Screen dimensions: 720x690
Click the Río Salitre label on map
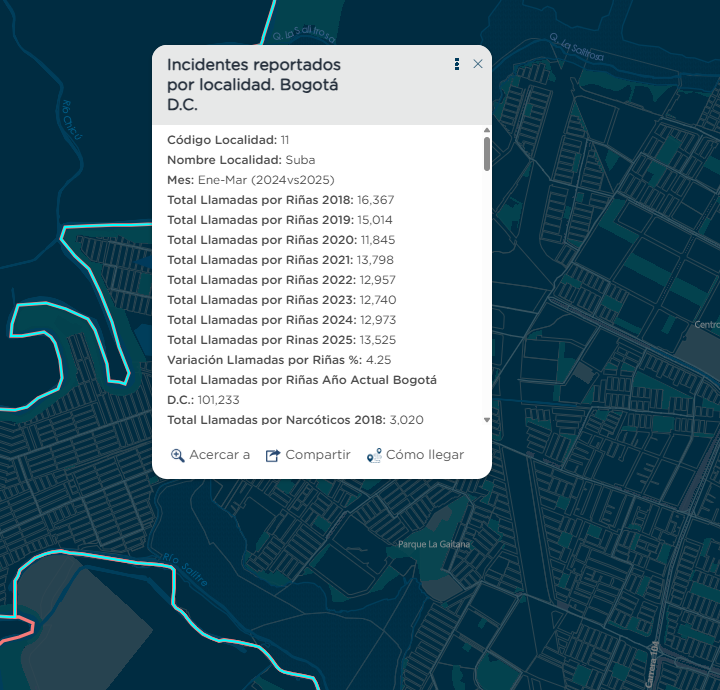(x=180, y=569)
